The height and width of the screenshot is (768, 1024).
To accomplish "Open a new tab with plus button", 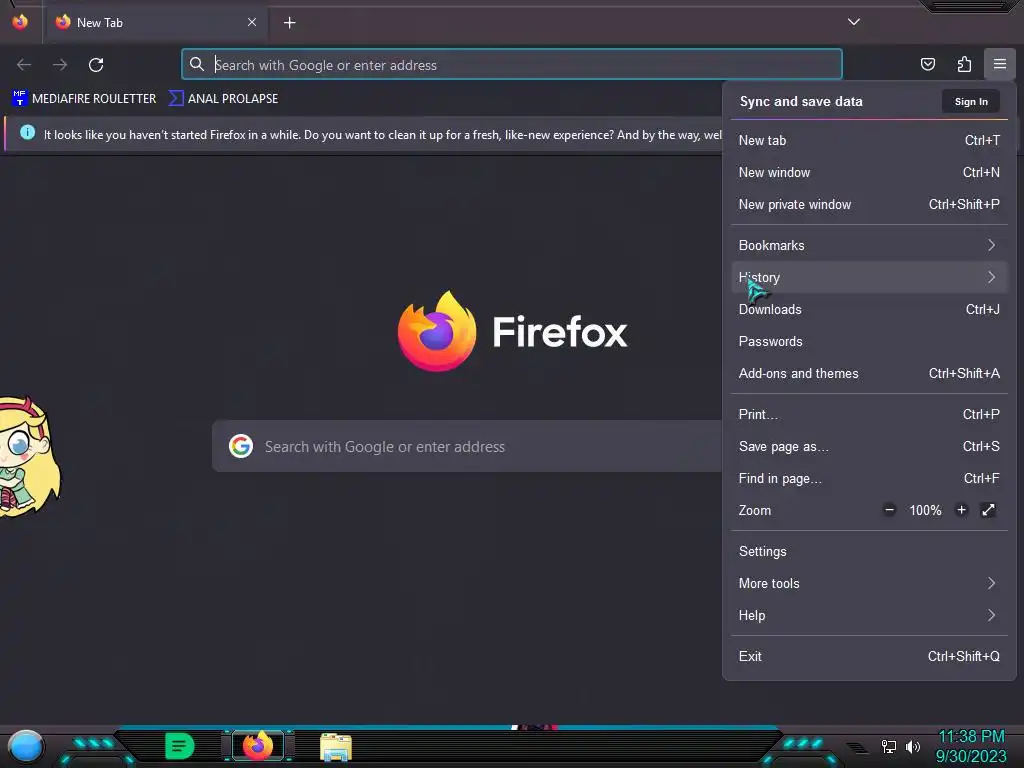I will [289, 23].
